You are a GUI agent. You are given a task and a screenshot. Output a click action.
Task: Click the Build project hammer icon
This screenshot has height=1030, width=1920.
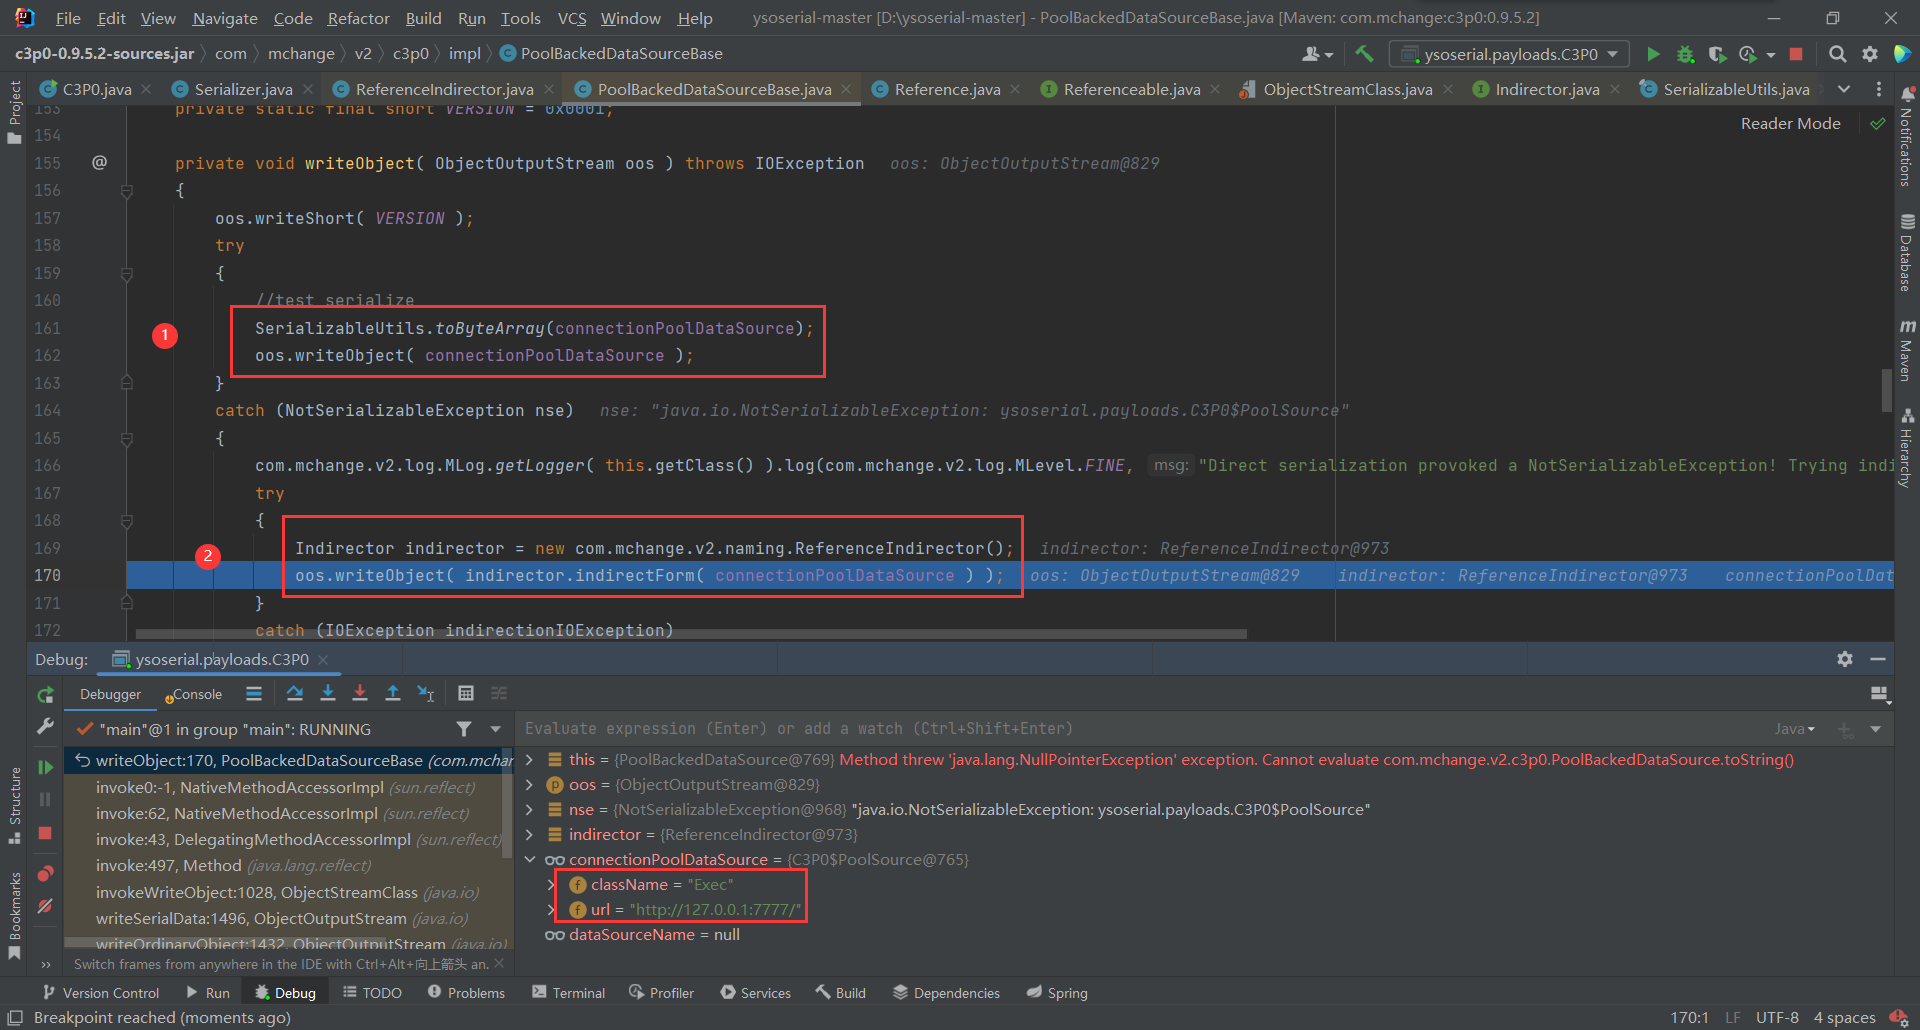pos(1364,54)
